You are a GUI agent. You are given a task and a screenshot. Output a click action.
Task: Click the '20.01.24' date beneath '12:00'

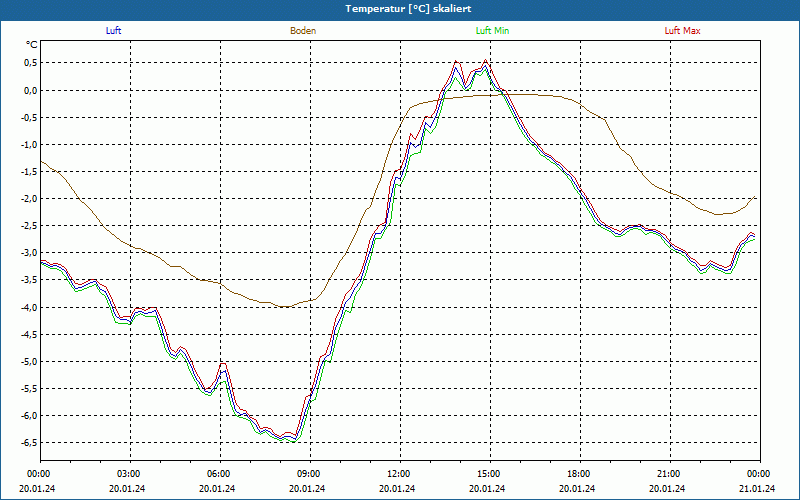[397, 488]
